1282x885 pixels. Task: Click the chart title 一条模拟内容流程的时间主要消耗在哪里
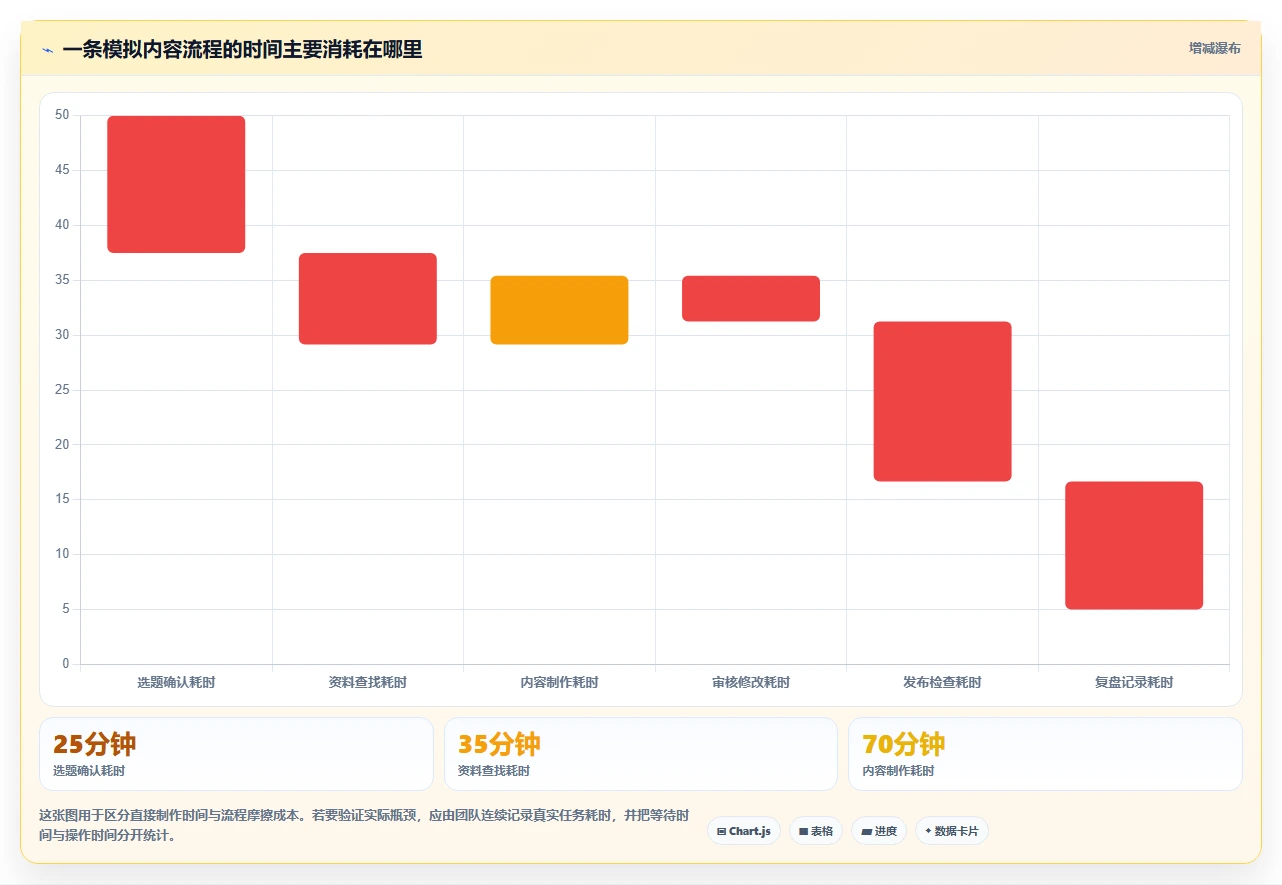[242, 50]
